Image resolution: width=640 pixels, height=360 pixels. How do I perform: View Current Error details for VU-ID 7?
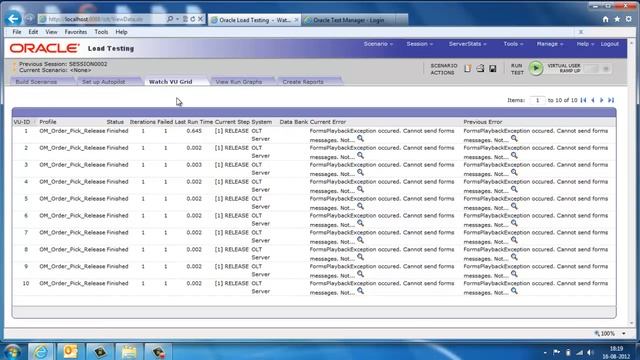coord(360,240)
